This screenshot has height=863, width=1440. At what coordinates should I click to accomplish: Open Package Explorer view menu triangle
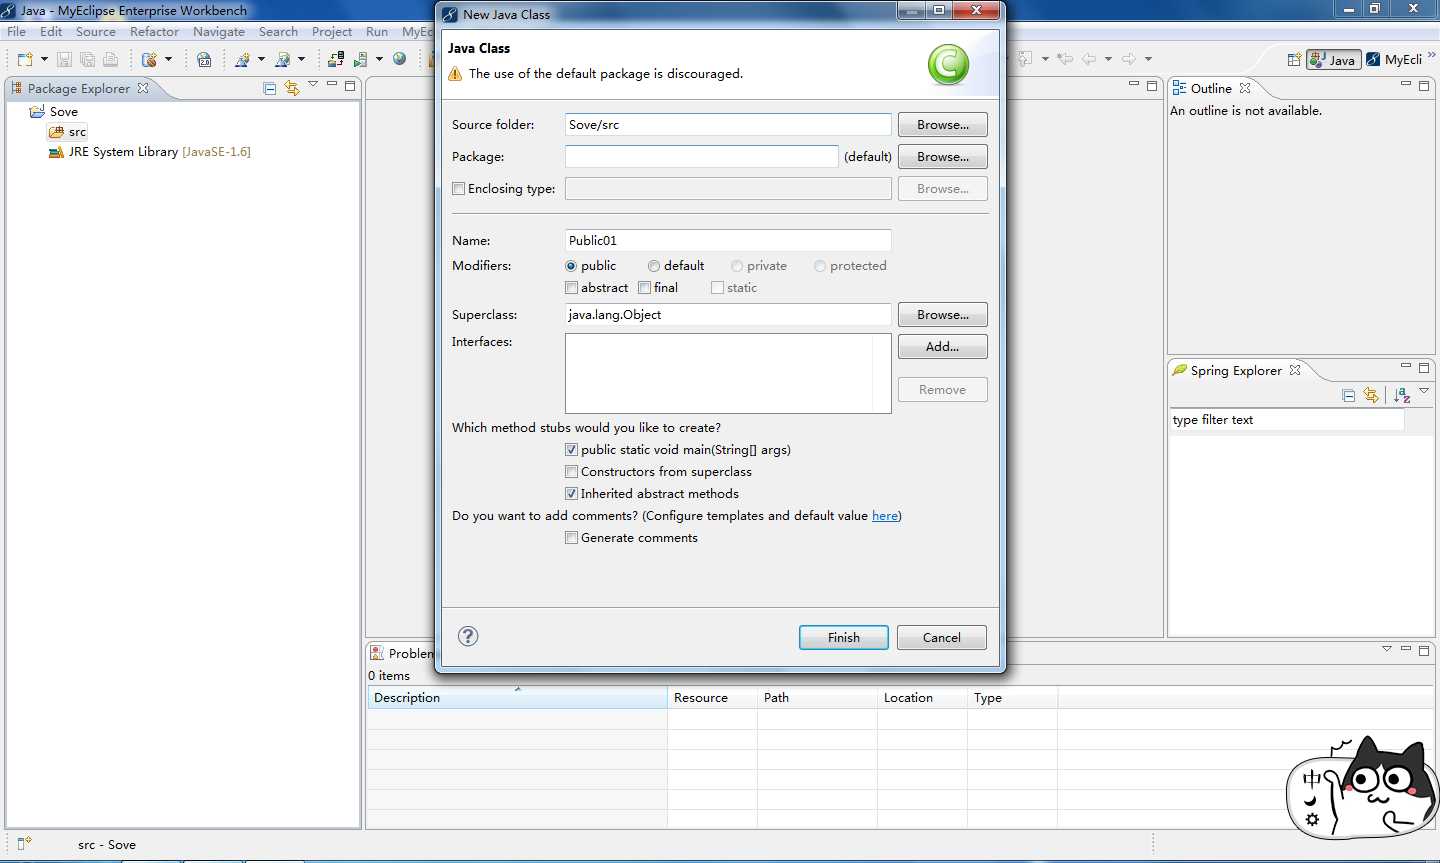tap(313, 85)
